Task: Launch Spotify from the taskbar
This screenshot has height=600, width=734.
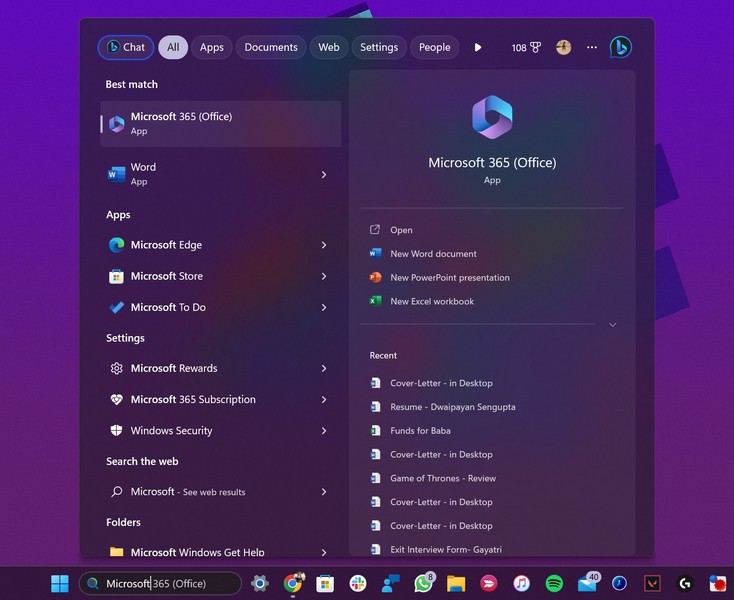Action: [554, 583]
